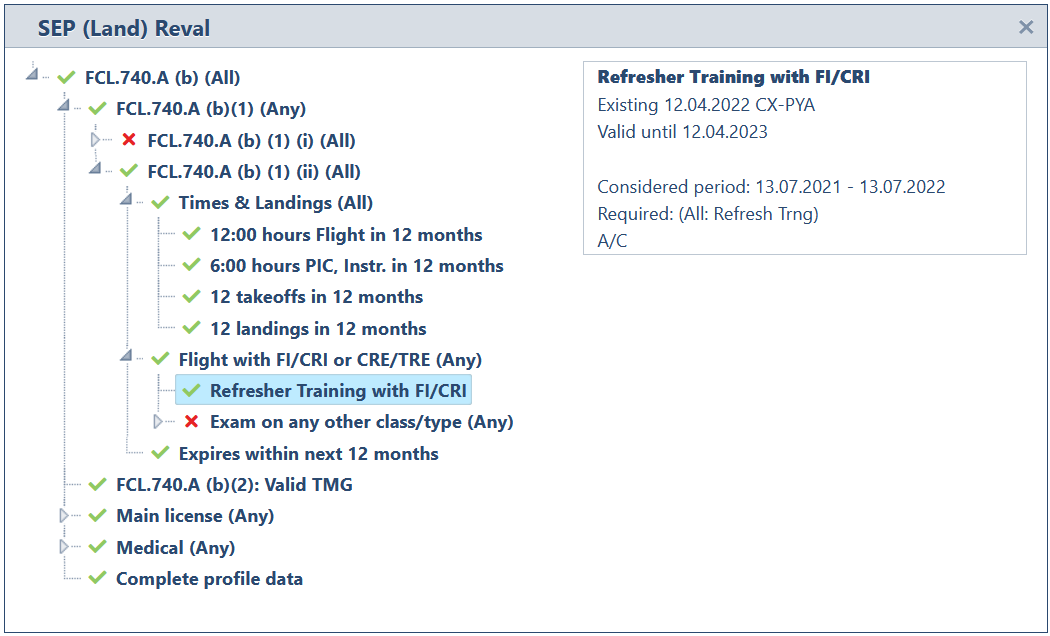Click the checkmark beside FCL.740.A (b)(2): Valid TMG
This screenshot has height=636, width=1050.
tap(97, 485)
